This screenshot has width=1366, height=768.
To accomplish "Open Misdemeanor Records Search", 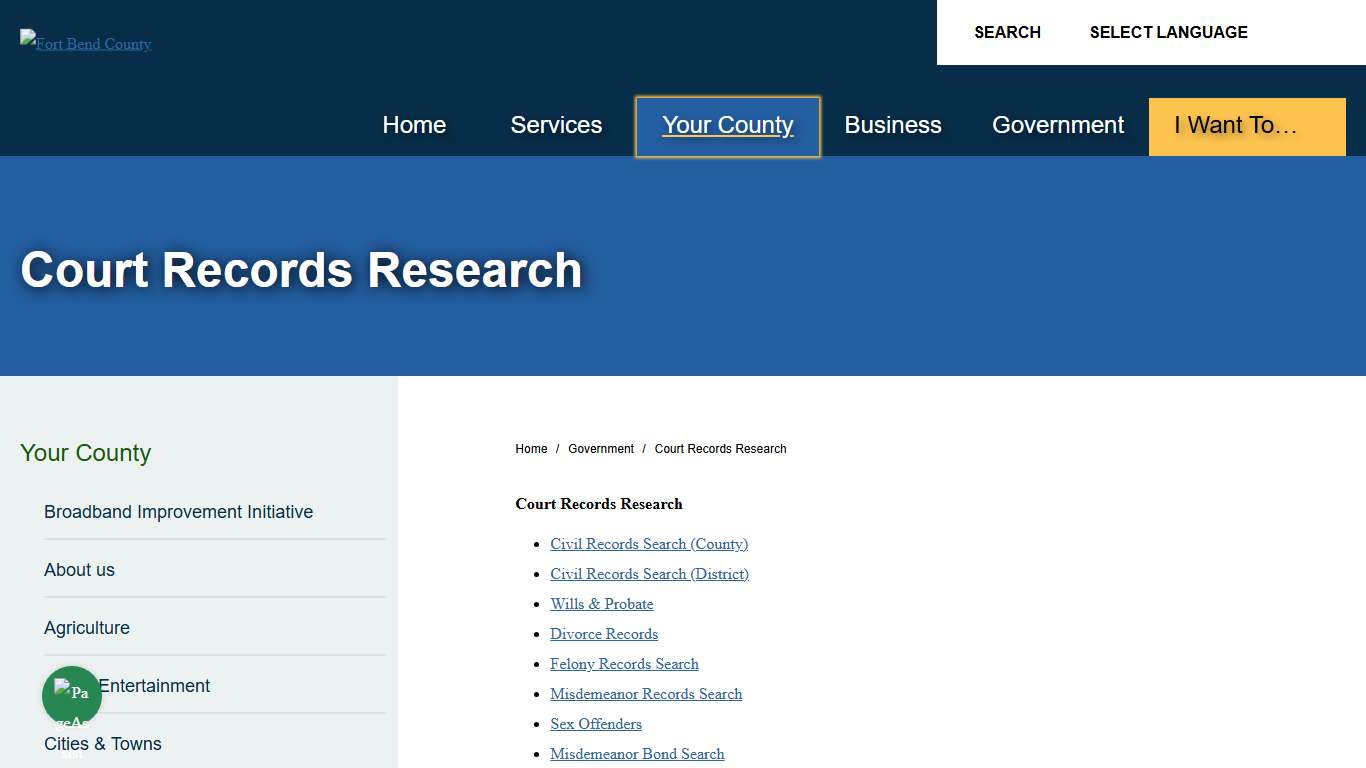I will click(x=646, y=693).
